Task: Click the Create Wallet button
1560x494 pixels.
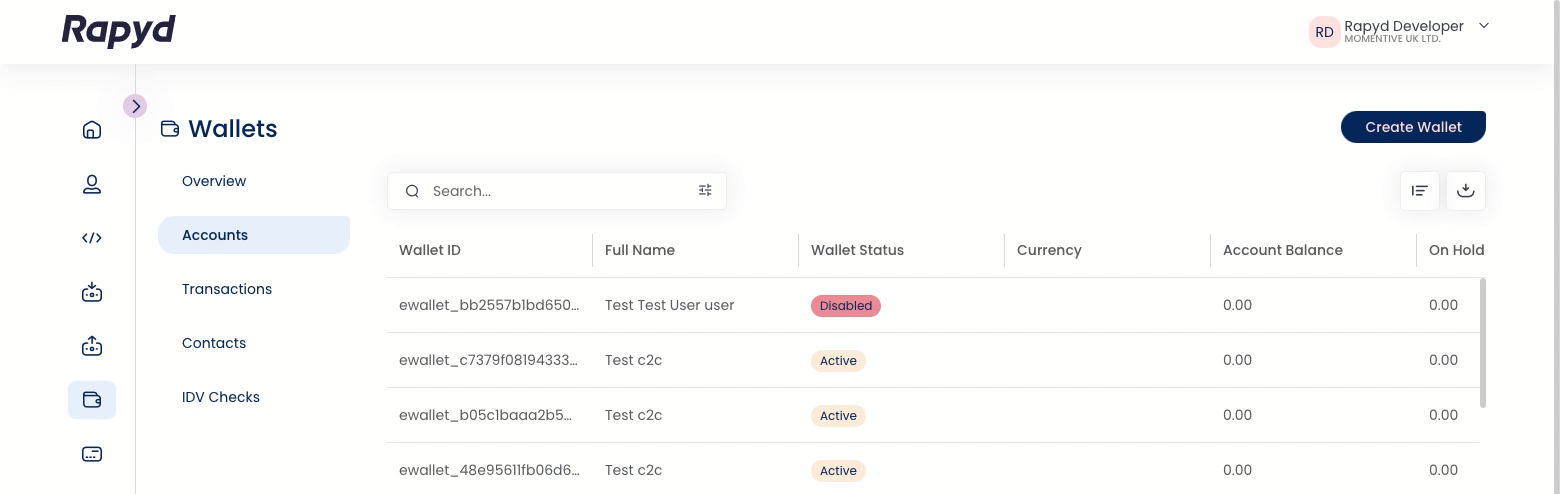Action: (1413, 127)
